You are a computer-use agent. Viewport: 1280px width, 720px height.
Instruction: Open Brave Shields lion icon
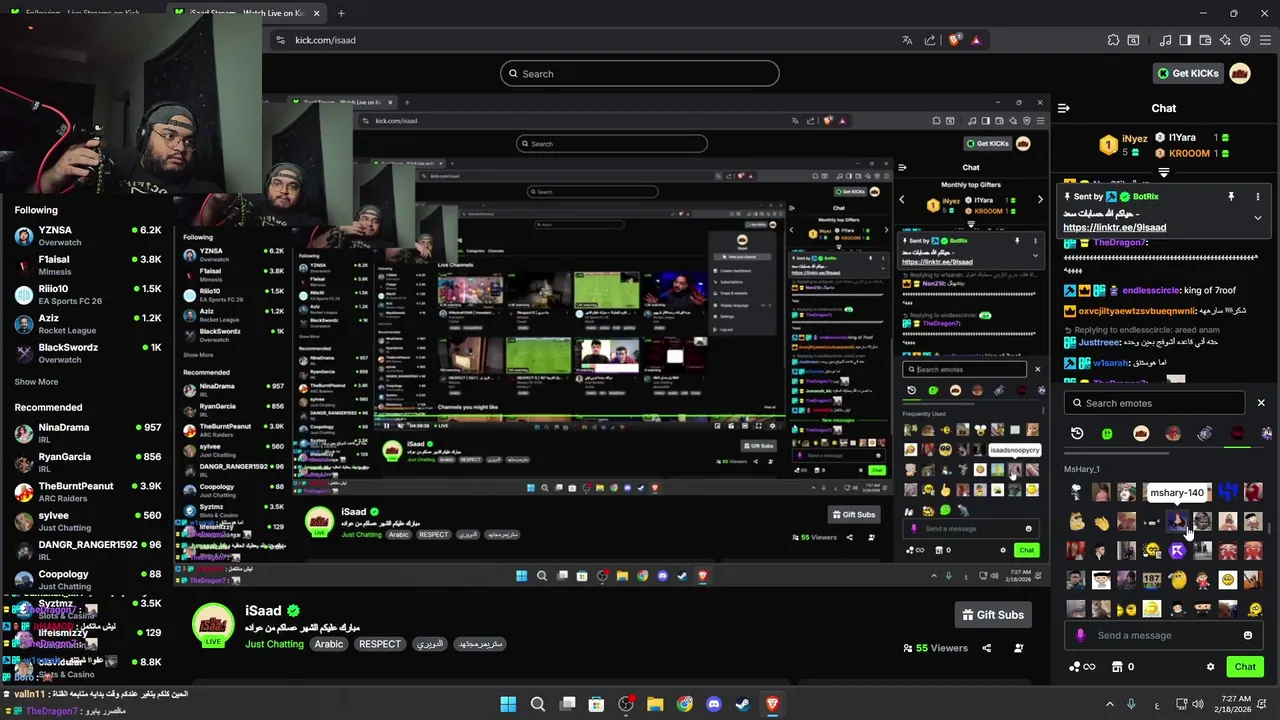click(x=954, y=40)
